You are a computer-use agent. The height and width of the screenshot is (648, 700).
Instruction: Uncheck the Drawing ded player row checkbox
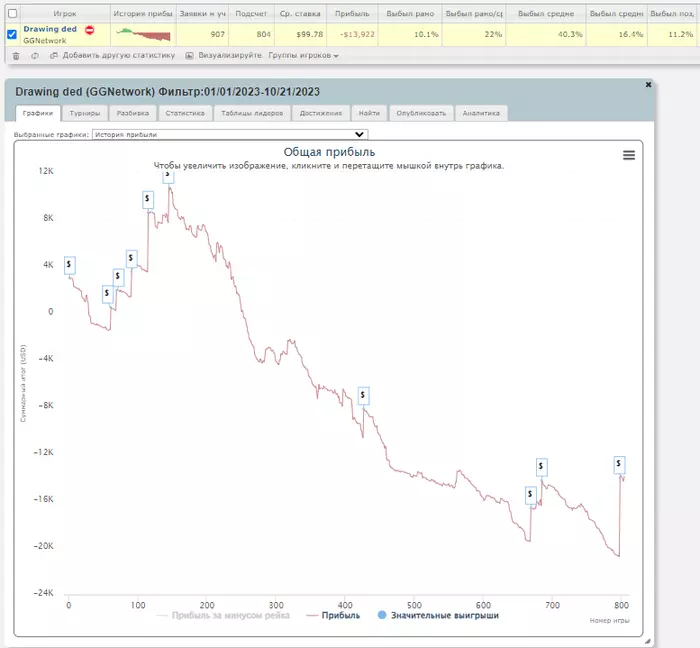click(x=12, y=34)
